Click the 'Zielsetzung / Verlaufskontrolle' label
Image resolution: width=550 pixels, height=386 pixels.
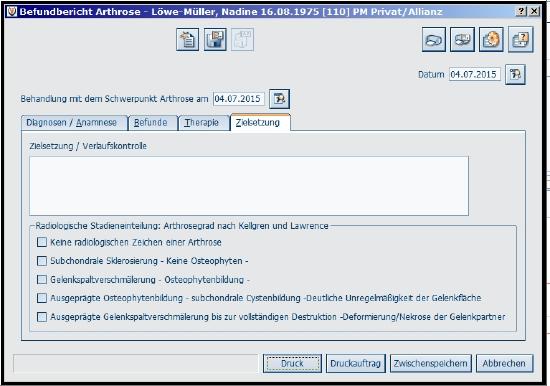(x=88, y=146)
